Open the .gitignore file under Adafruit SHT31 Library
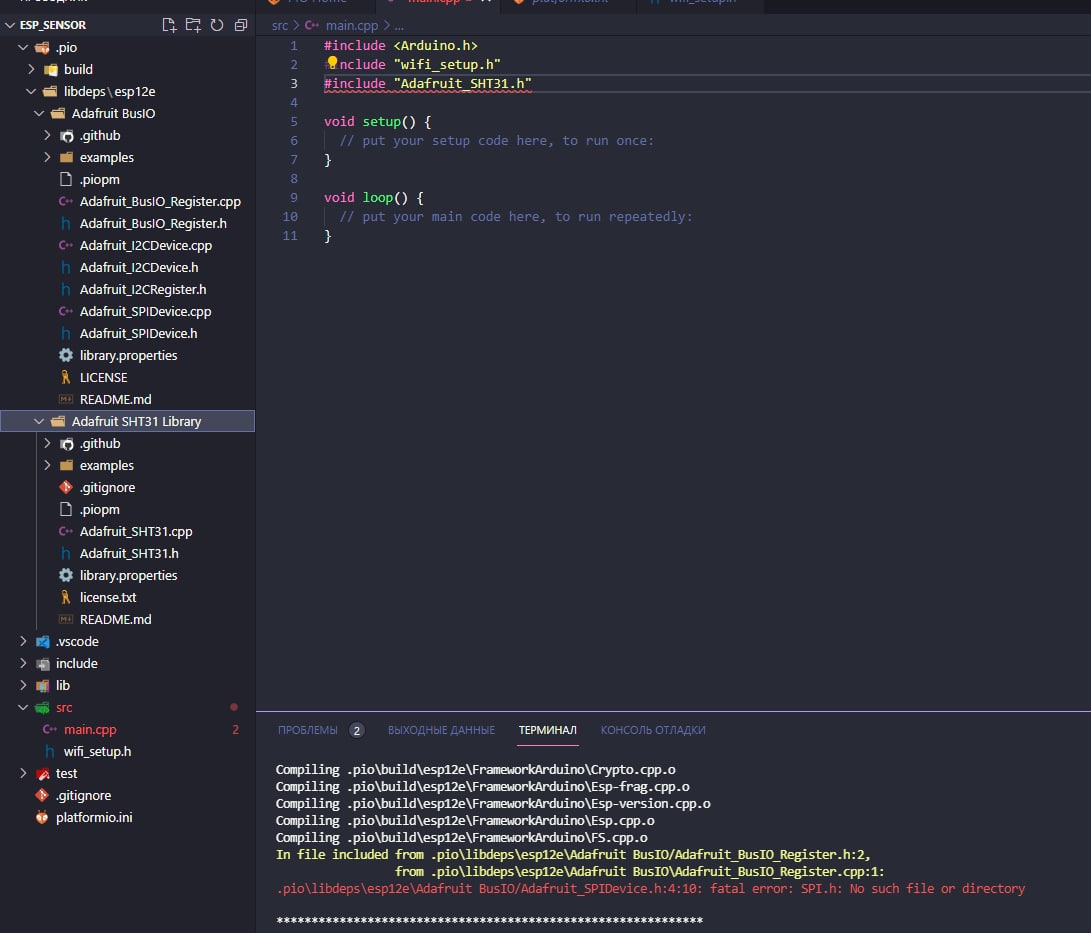Screen dimensions: 1091x933 click(x=107, y=487)
